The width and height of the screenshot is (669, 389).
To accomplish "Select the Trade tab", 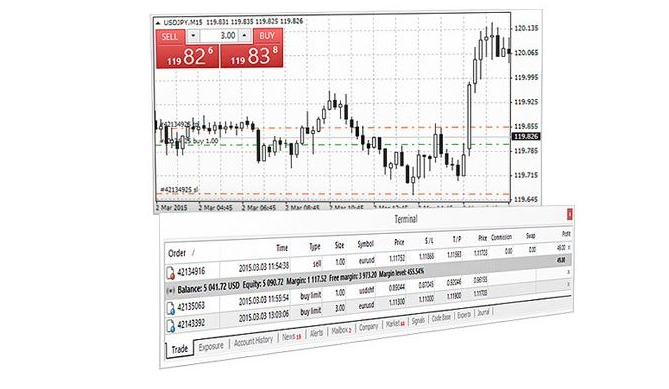I will [x=180, y=349].
